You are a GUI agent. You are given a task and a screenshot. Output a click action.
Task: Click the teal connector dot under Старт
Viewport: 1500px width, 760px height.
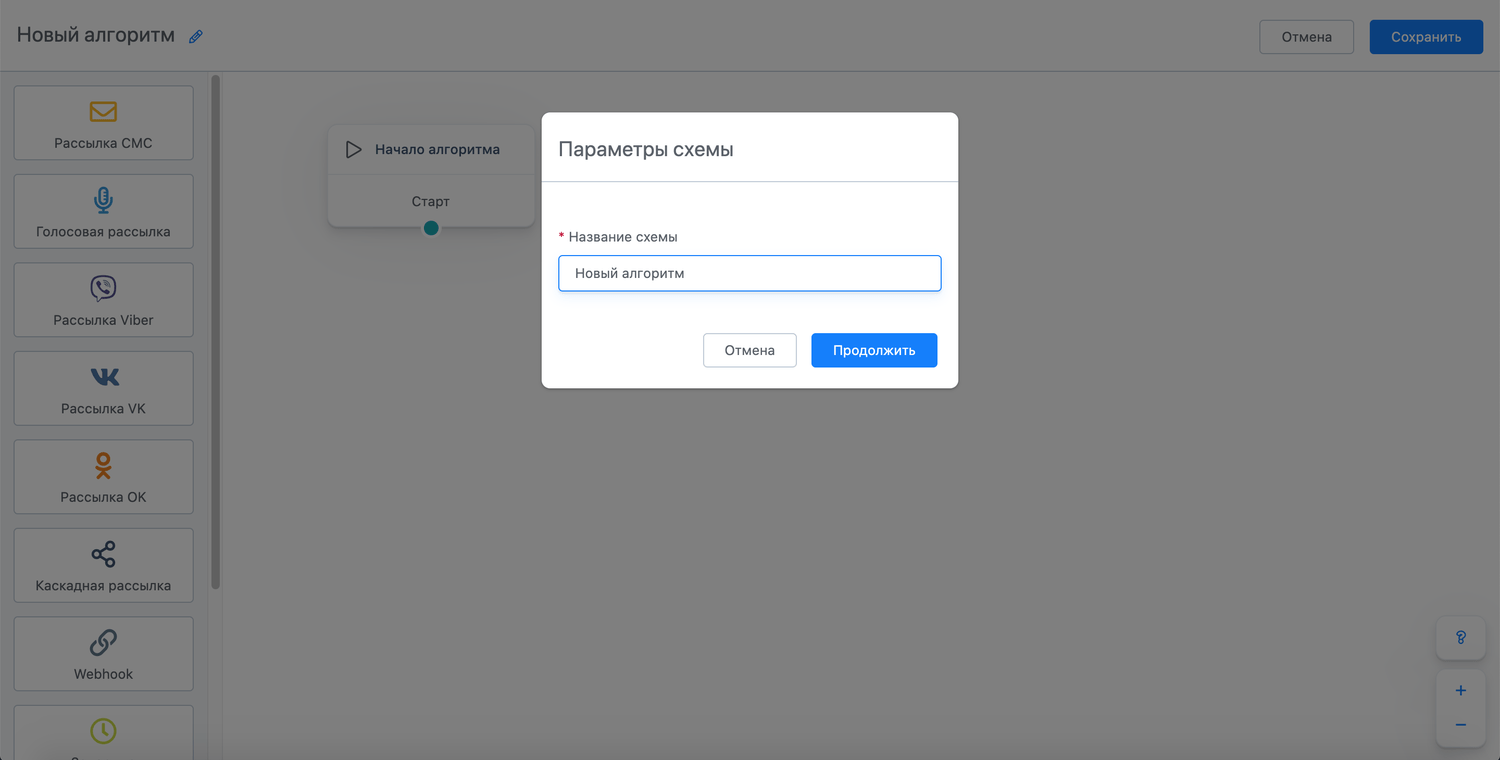click(431, 228)
